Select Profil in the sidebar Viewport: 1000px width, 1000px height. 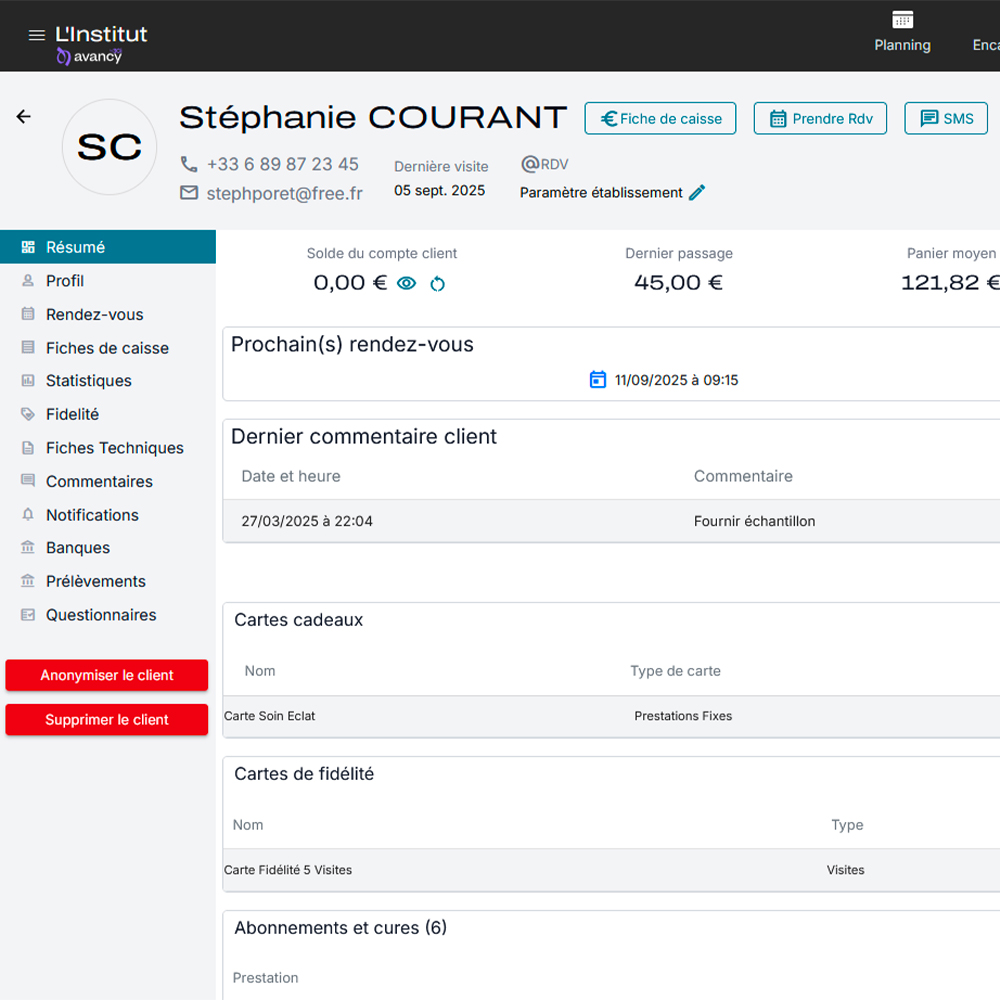pos(65,281)
